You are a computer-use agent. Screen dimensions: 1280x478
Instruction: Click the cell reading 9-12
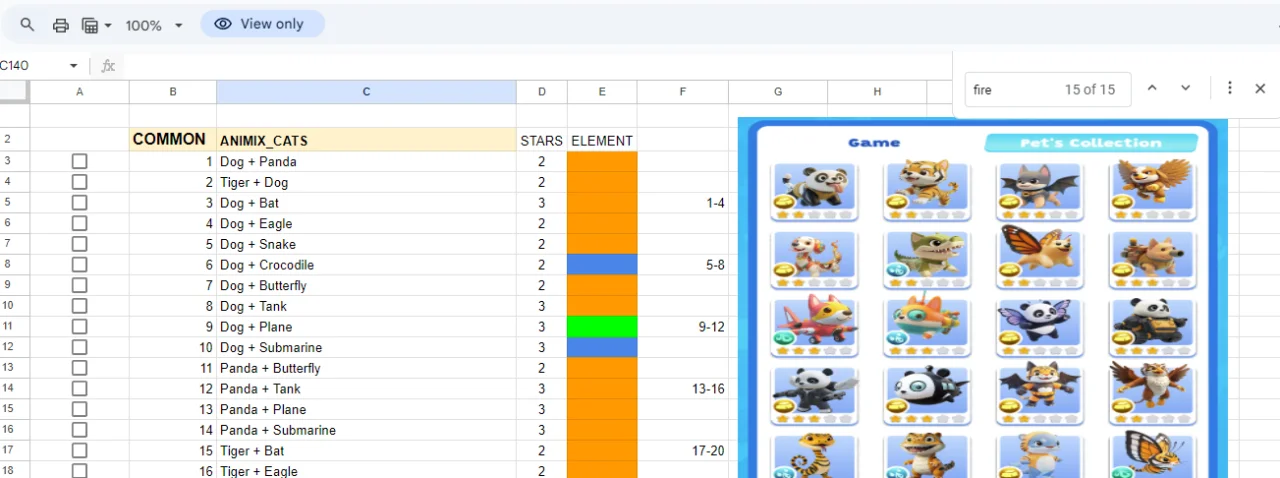683,327
